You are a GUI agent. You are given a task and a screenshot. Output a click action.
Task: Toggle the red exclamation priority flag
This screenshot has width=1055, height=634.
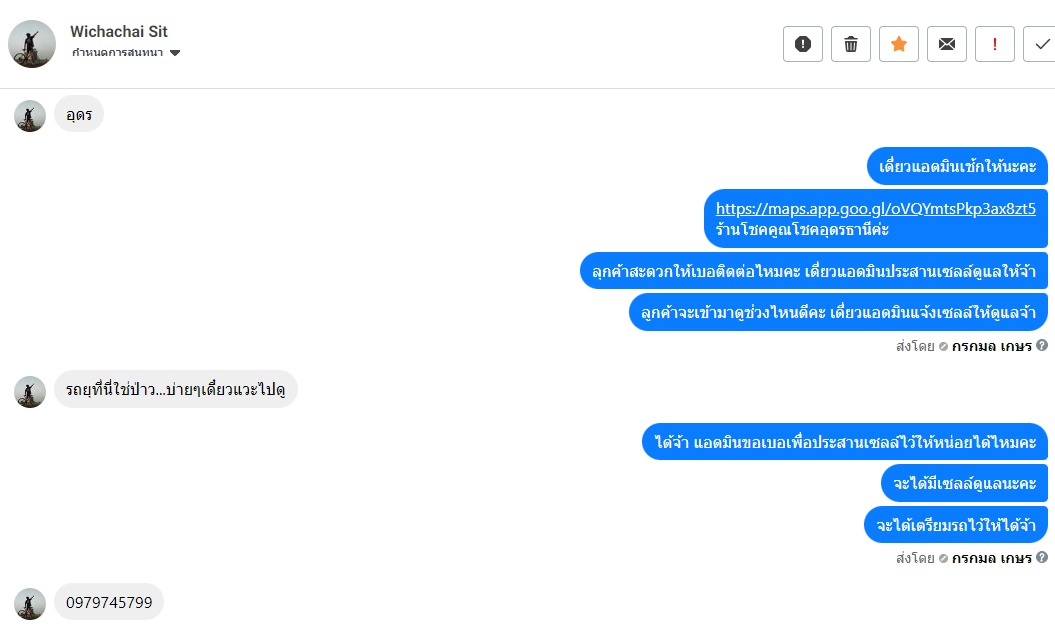pos(994,44)
